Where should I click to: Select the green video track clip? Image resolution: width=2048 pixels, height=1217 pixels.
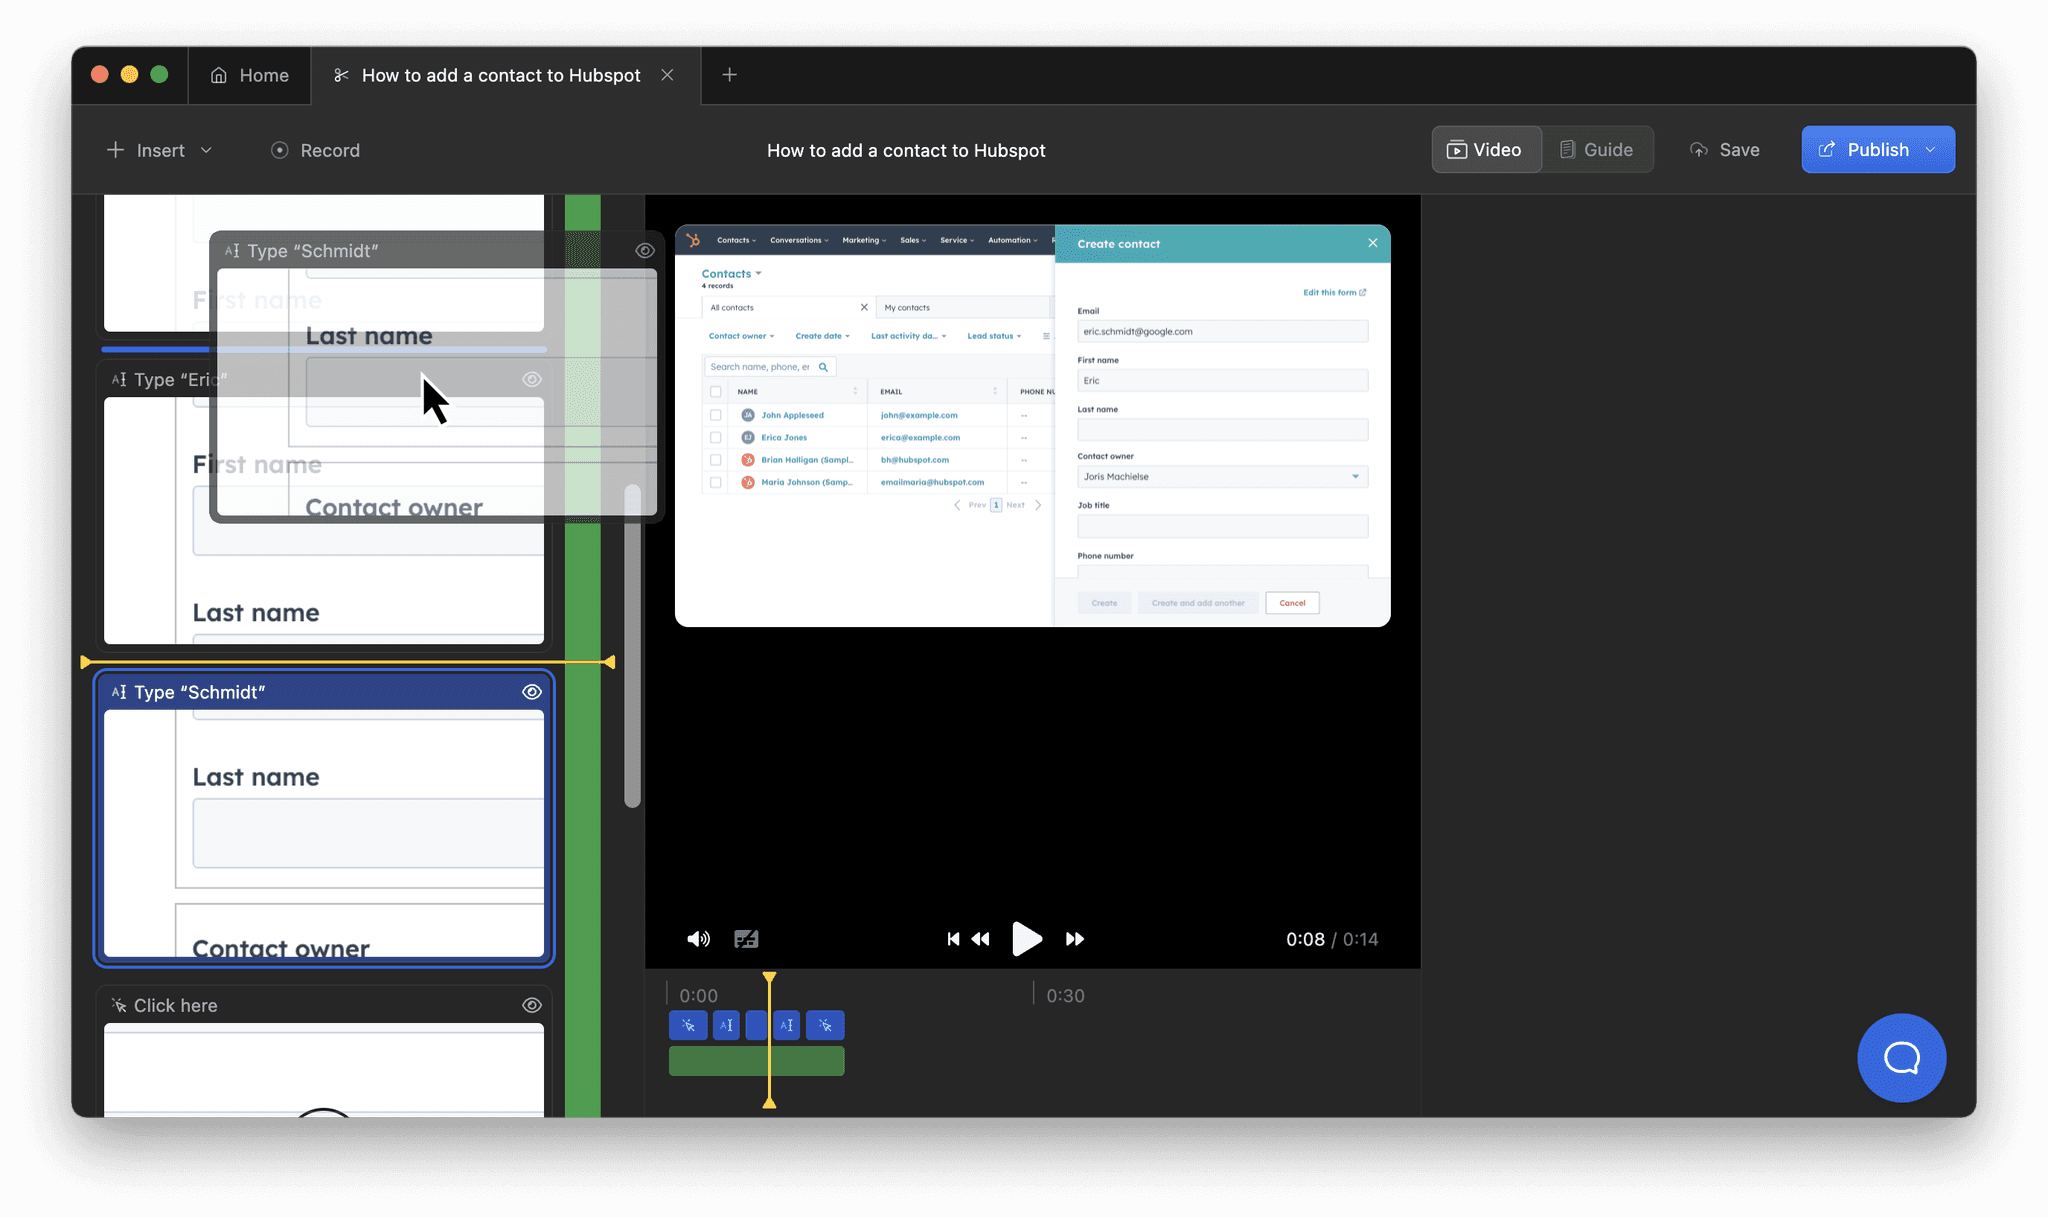click(x=757, y=1061)
